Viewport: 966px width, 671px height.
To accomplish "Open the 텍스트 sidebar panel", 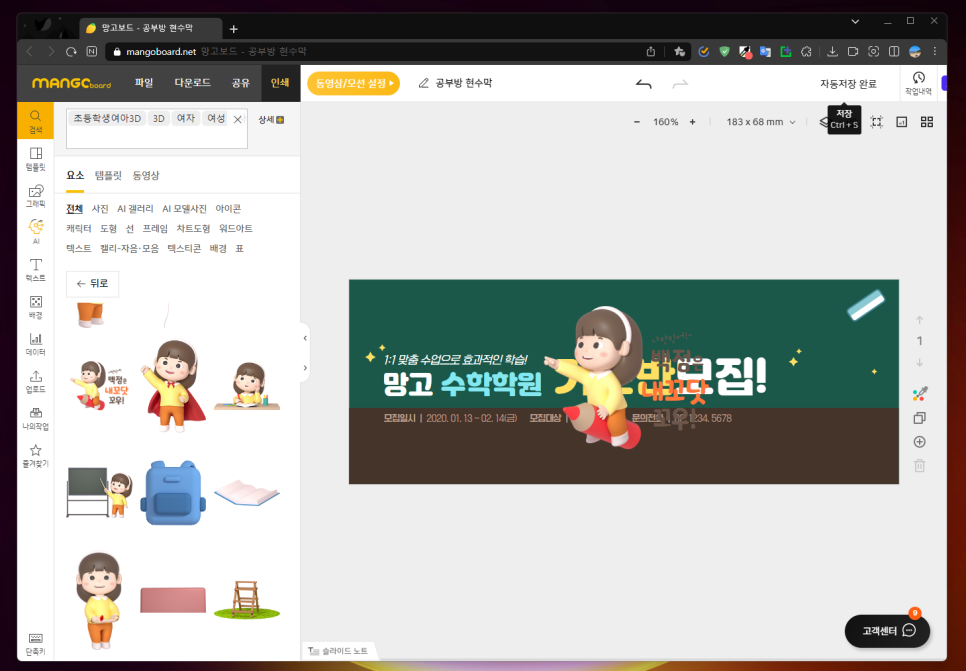I will coord(36,270).
